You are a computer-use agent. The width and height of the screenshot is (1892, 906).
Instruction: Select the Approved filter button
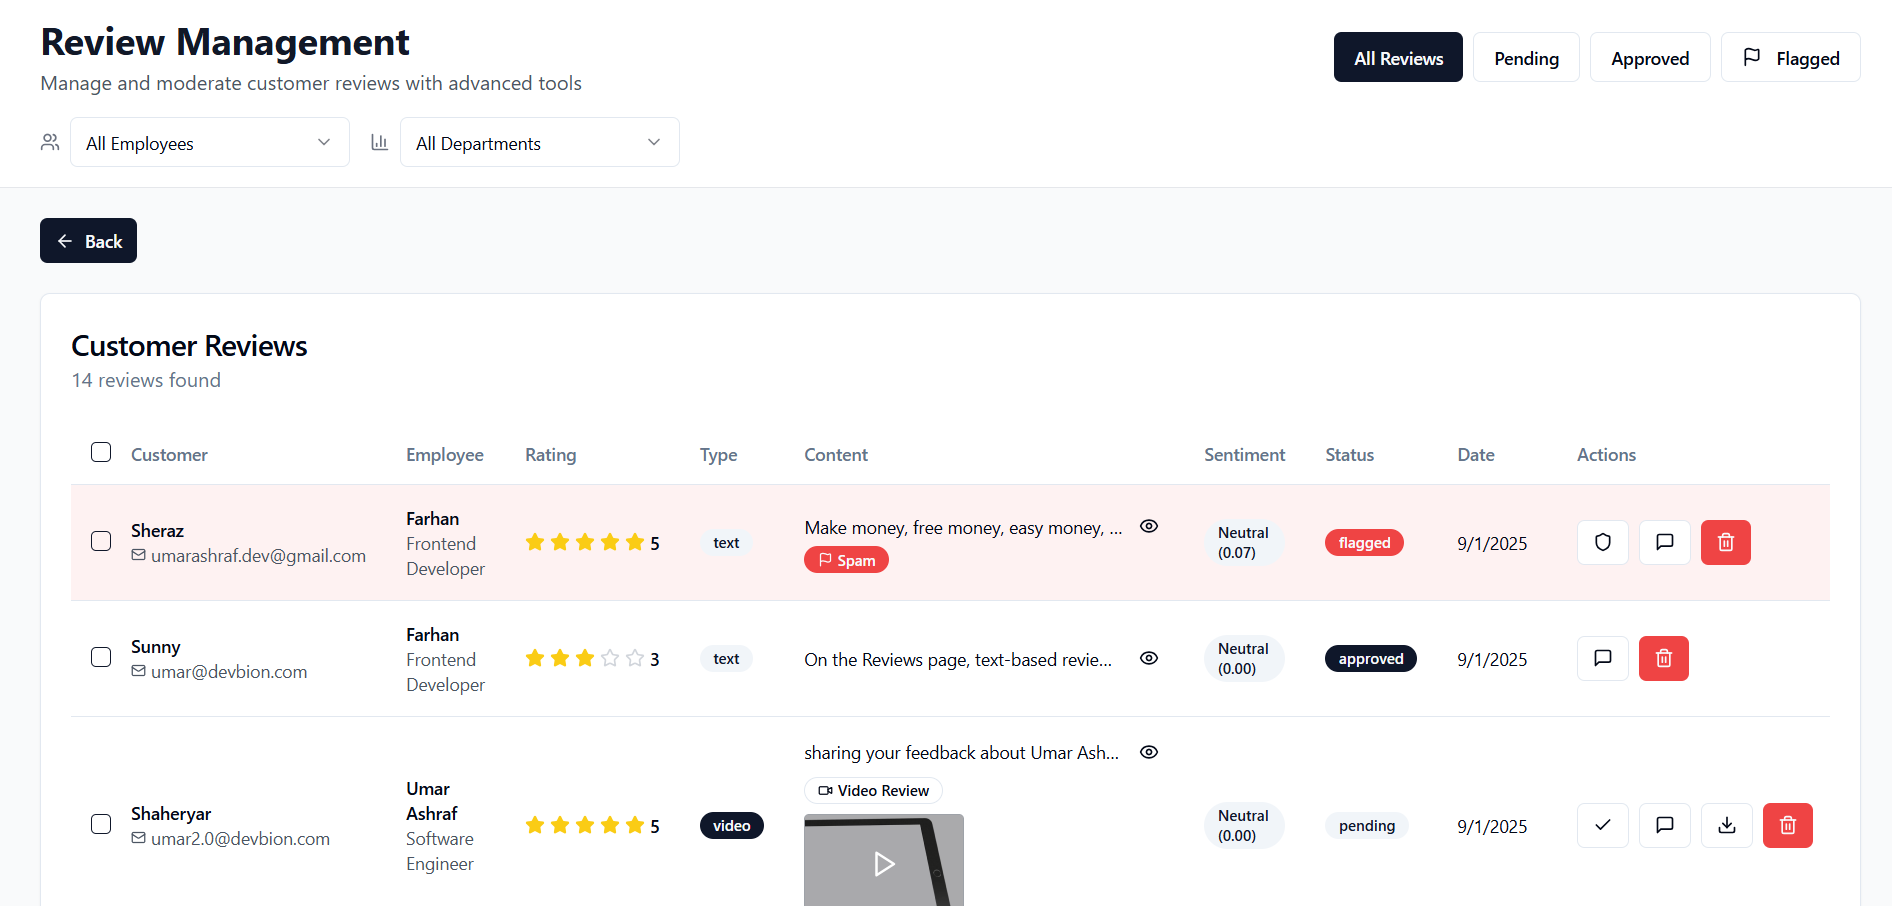(1649, 57)
